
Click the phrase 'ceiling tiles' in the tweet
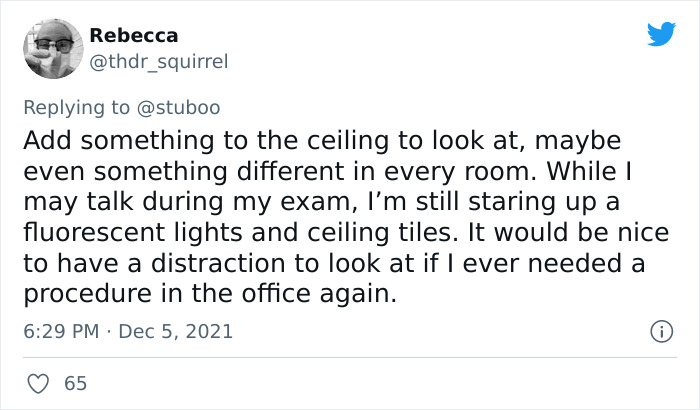tap(454, 232)
